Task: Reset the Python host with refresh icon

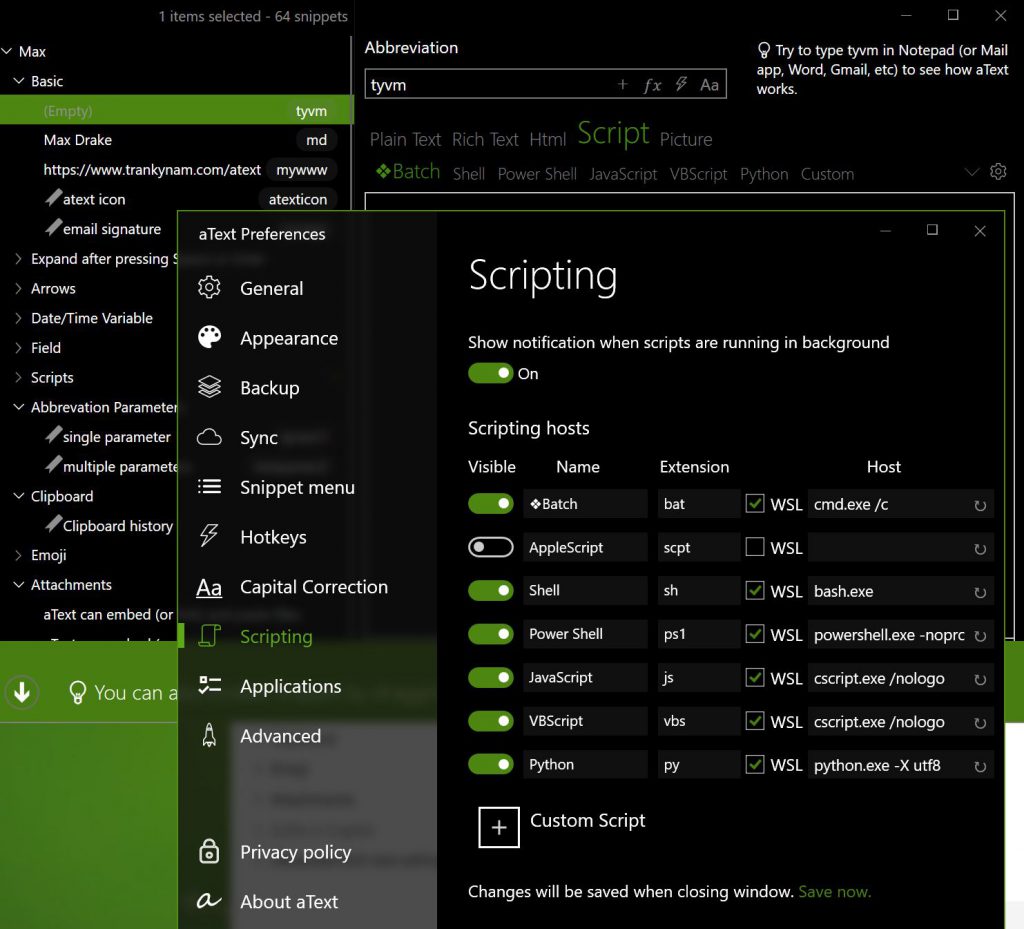Action: [x=980, y=767]
